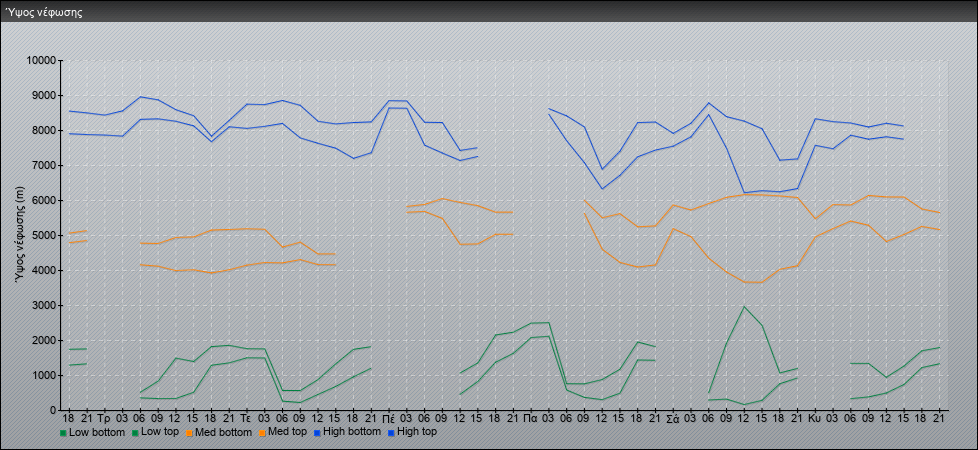Screen dimensions: 978x450
Task: Click the 'Ύψος νέφωσης (m)' vertical axis title
Action: [21, 235]
